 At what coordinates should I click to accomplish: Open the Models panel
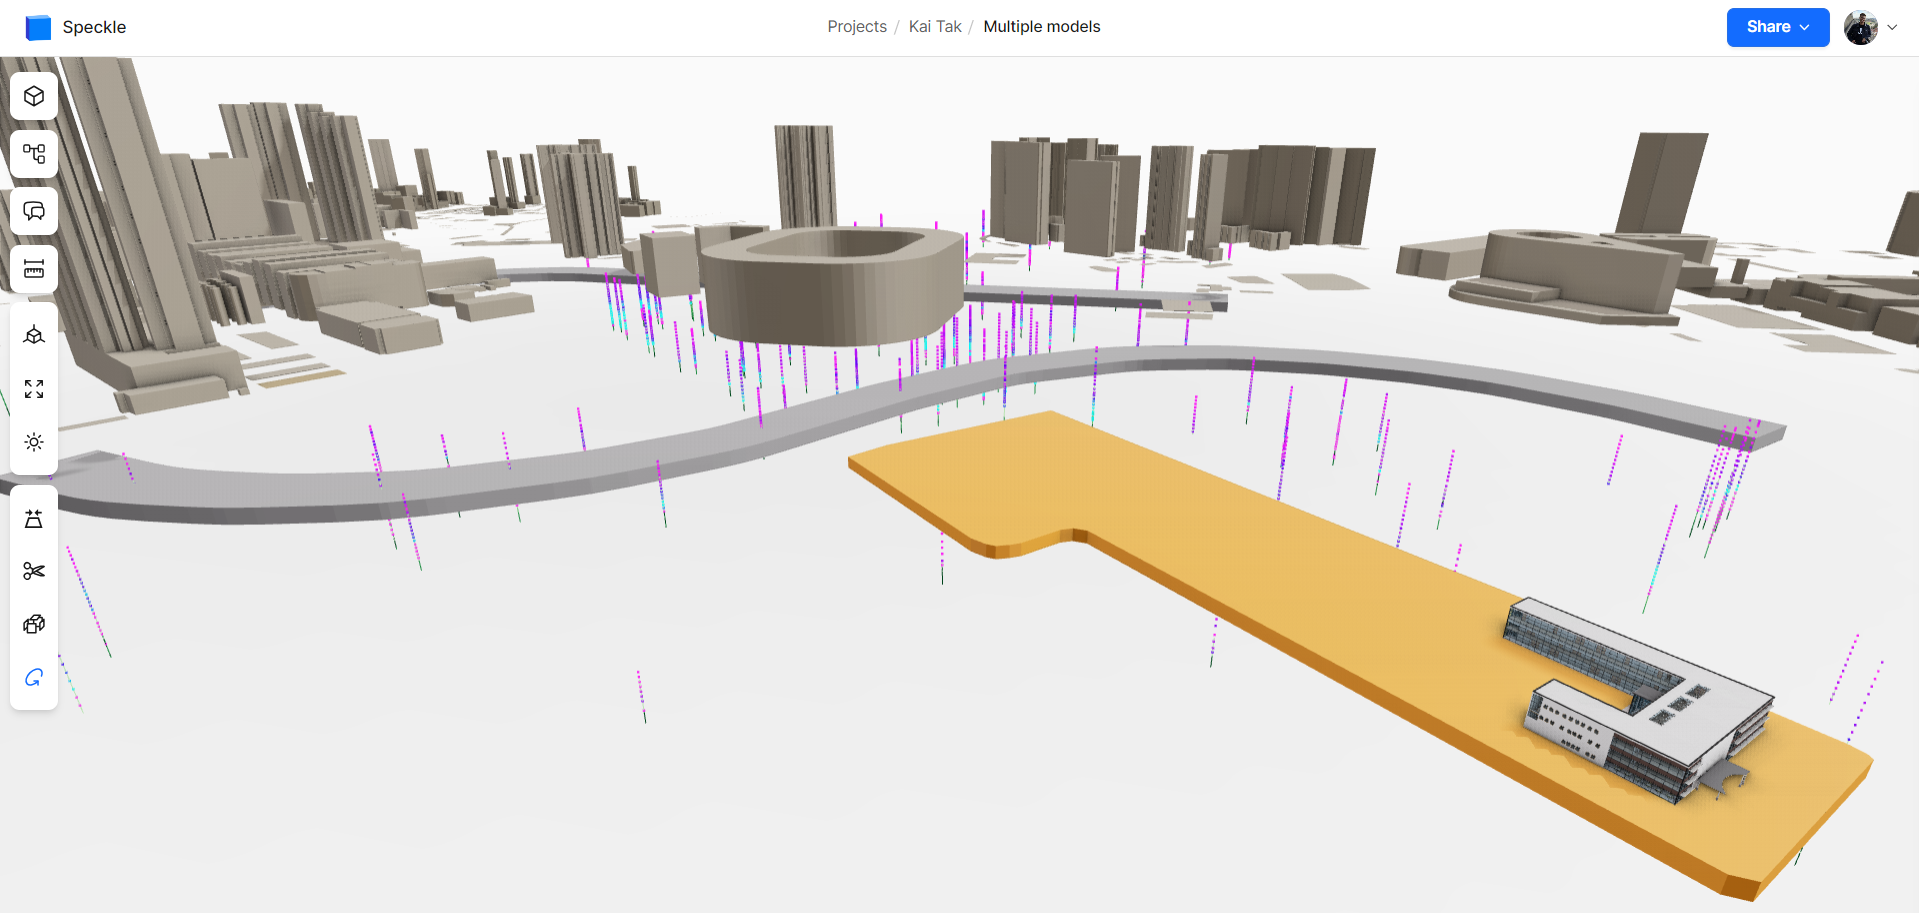click(x=34, y=96)
